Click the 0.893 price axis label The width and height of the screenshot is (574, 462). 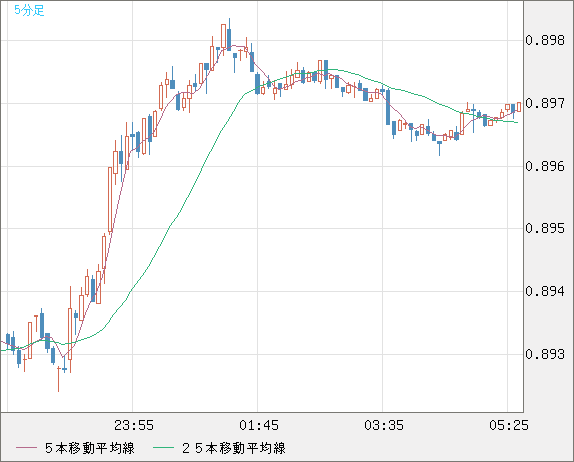[x=545, y=354]
